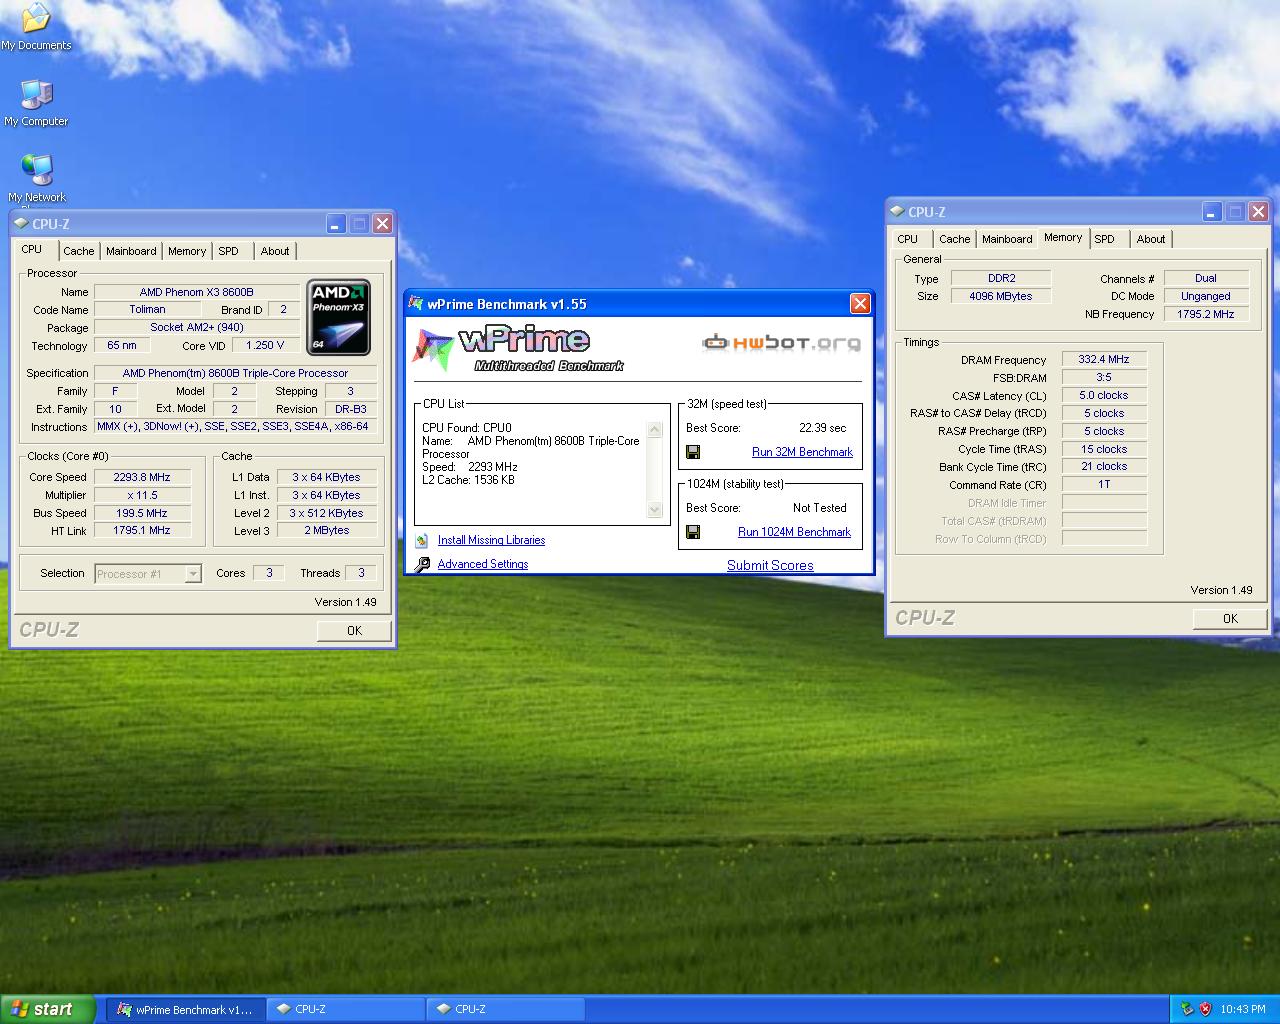Click the security shield tray icon
1280x1024 pixels.
click(x=1205, y=1009)
